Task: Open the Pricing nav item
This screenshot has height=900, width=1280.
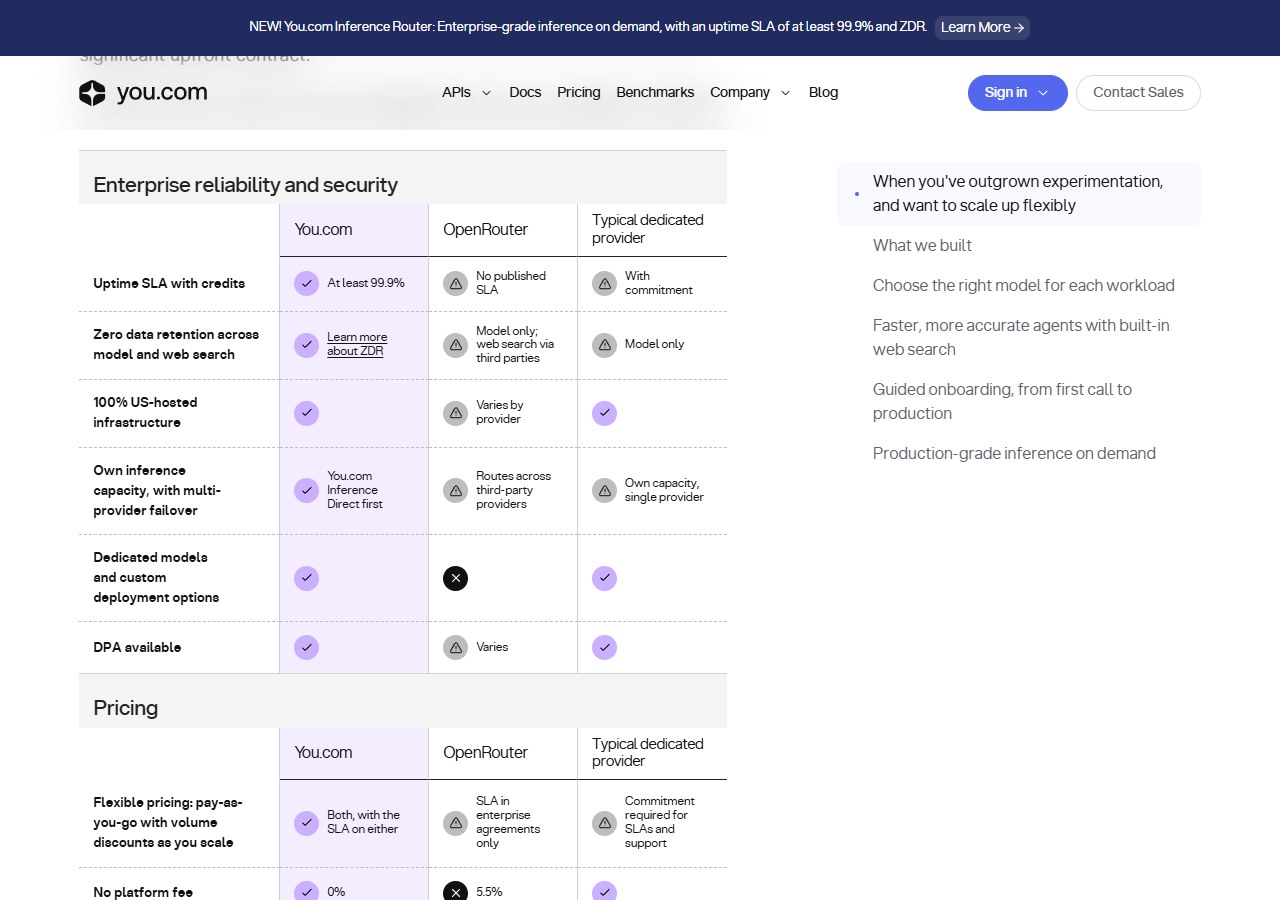Action: [x=579, y=93]
